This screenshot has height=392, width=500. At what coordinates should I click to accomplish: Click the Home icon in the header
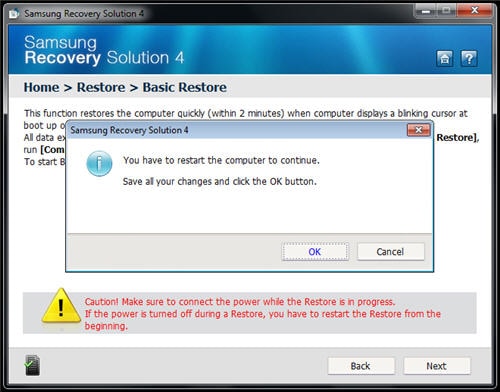point(444,59)
